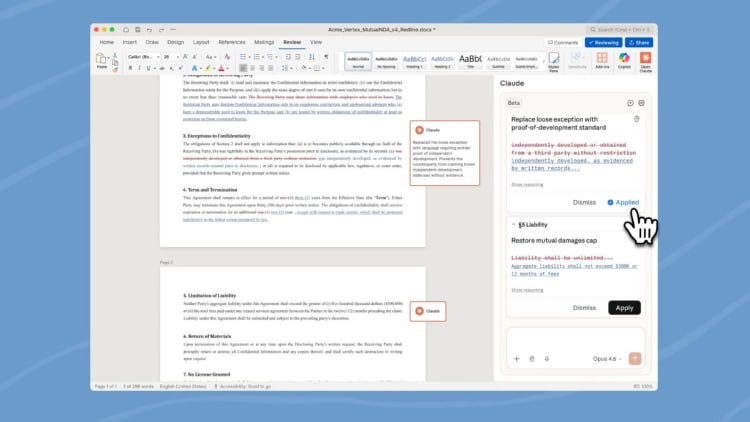This screenshot has width=750, height=422.
Task: Click the send arrow in Claude chat
Action: pos(634,358)
